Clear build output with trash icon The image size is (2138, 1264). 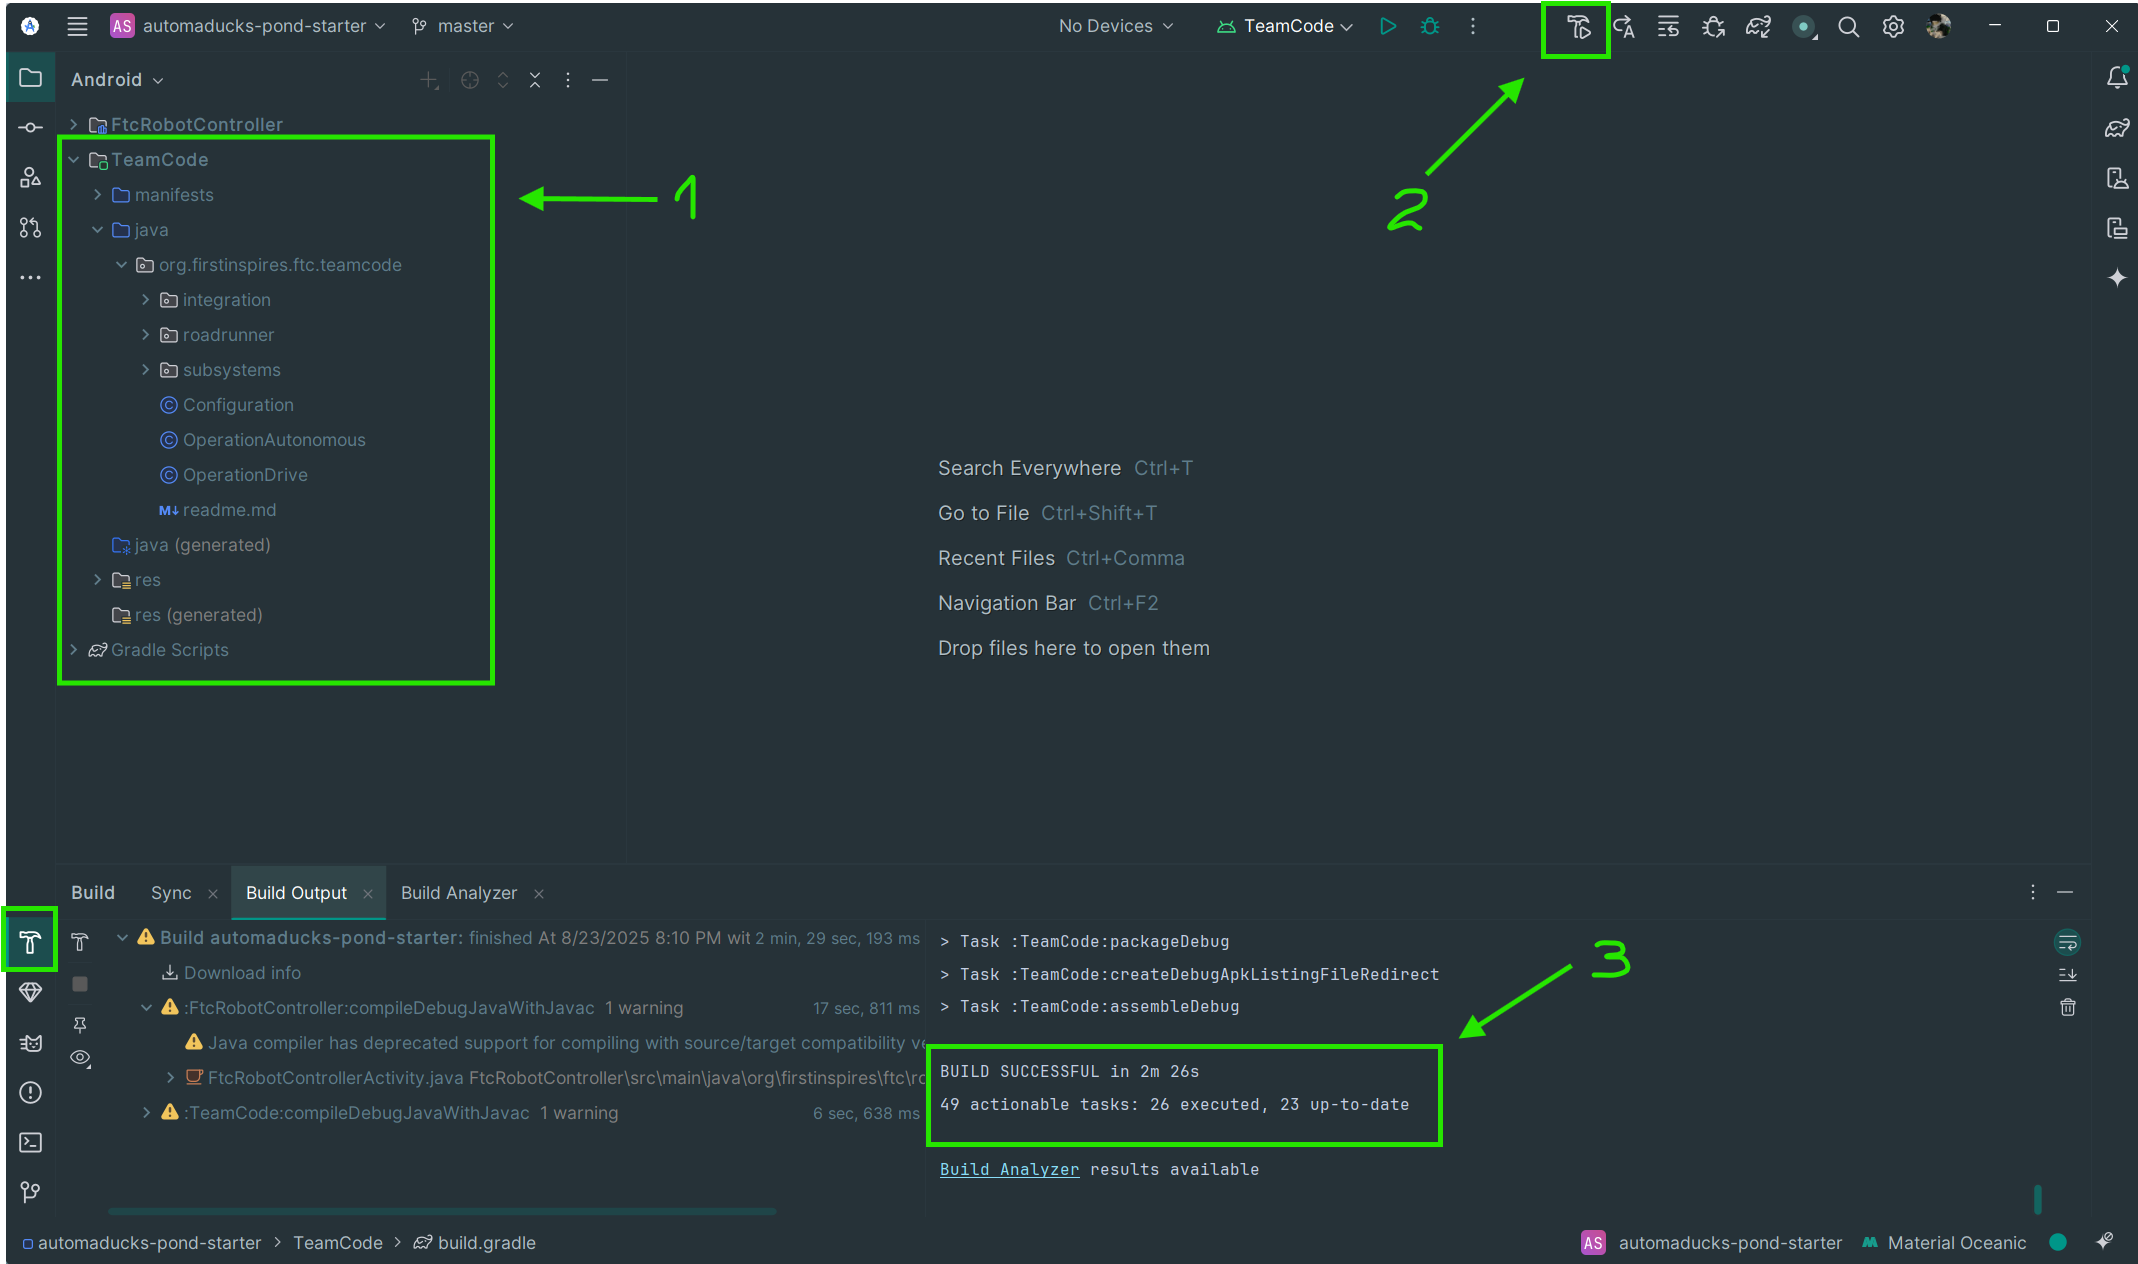click(2067, 1007)
